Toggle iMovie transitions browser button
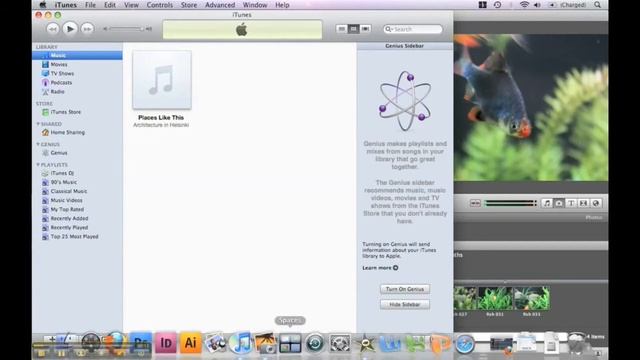The height and width of the screenshot is (360, 640). (x=584, y=203)
